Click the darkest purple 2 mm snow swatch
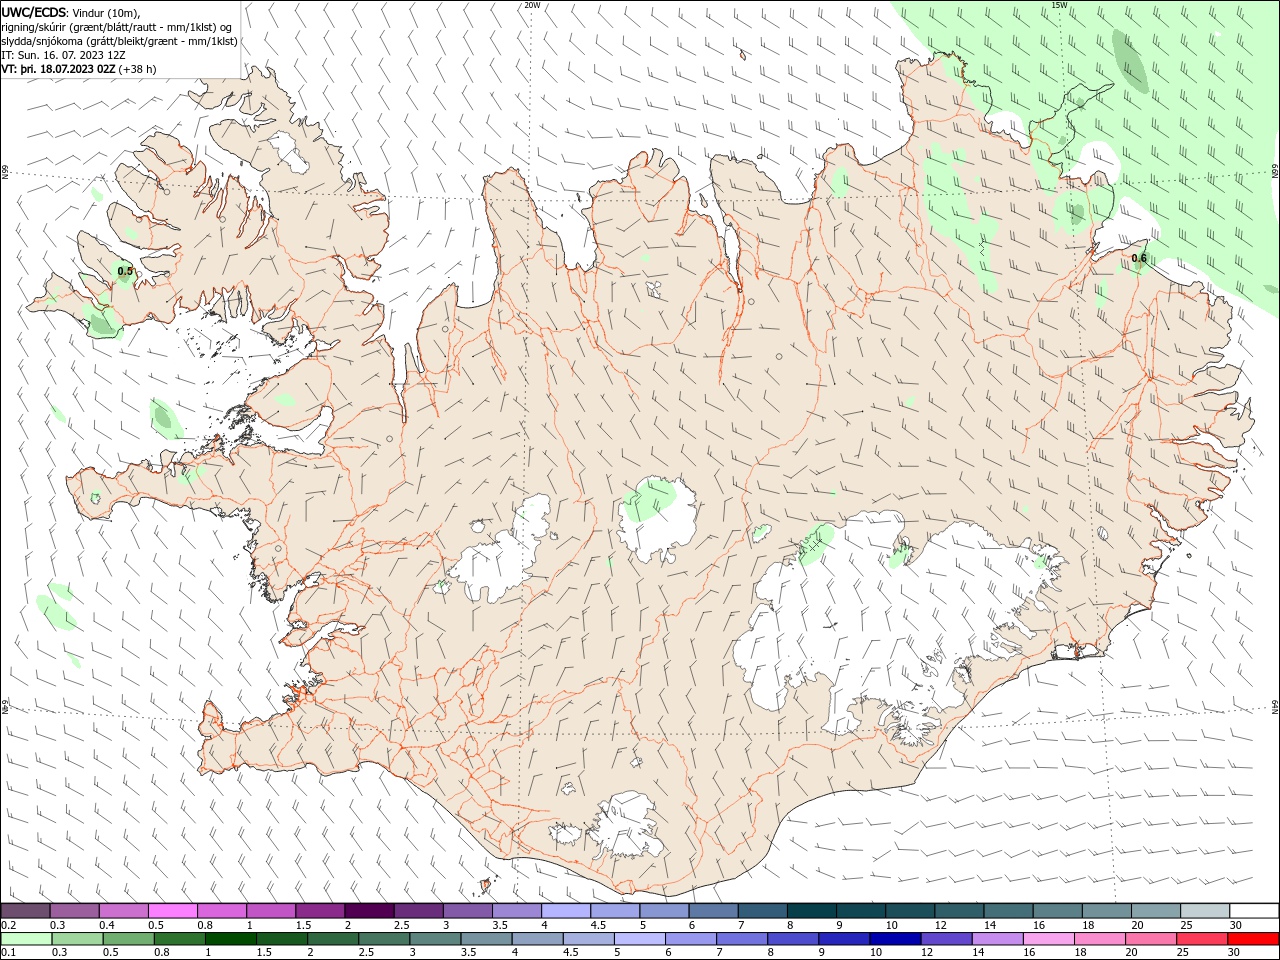This screenshot has width=1280, height=960. (370, 911)
